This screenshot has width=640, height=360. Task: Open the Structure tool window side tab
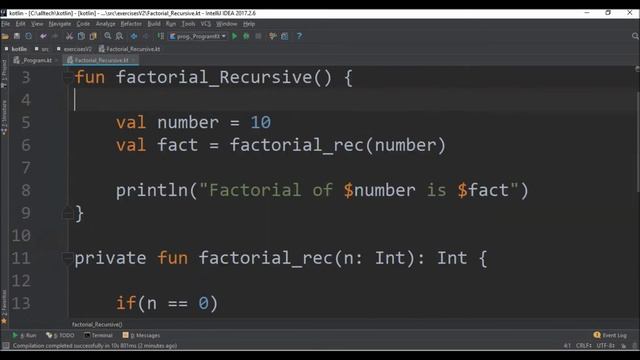pos(4,118)
